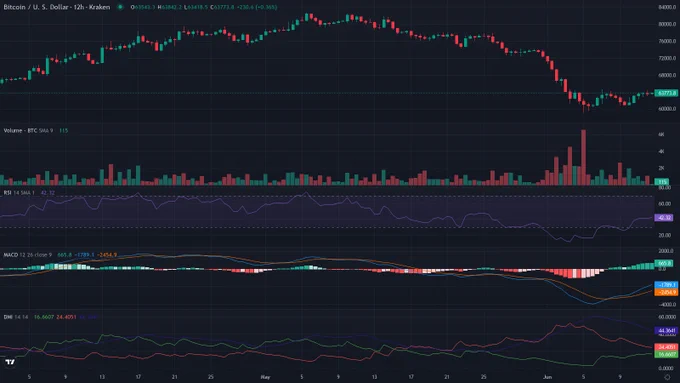Click the 2K volume scale label
The image size is (680, 383).
tap(661, 168)
